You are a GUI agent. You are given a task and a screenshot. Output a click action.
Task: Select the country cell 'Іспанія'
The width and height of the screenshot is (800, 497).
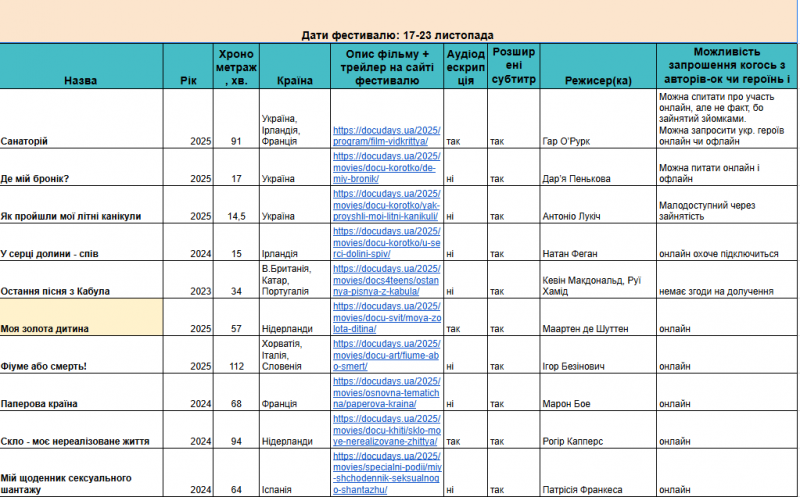point(295,473)
